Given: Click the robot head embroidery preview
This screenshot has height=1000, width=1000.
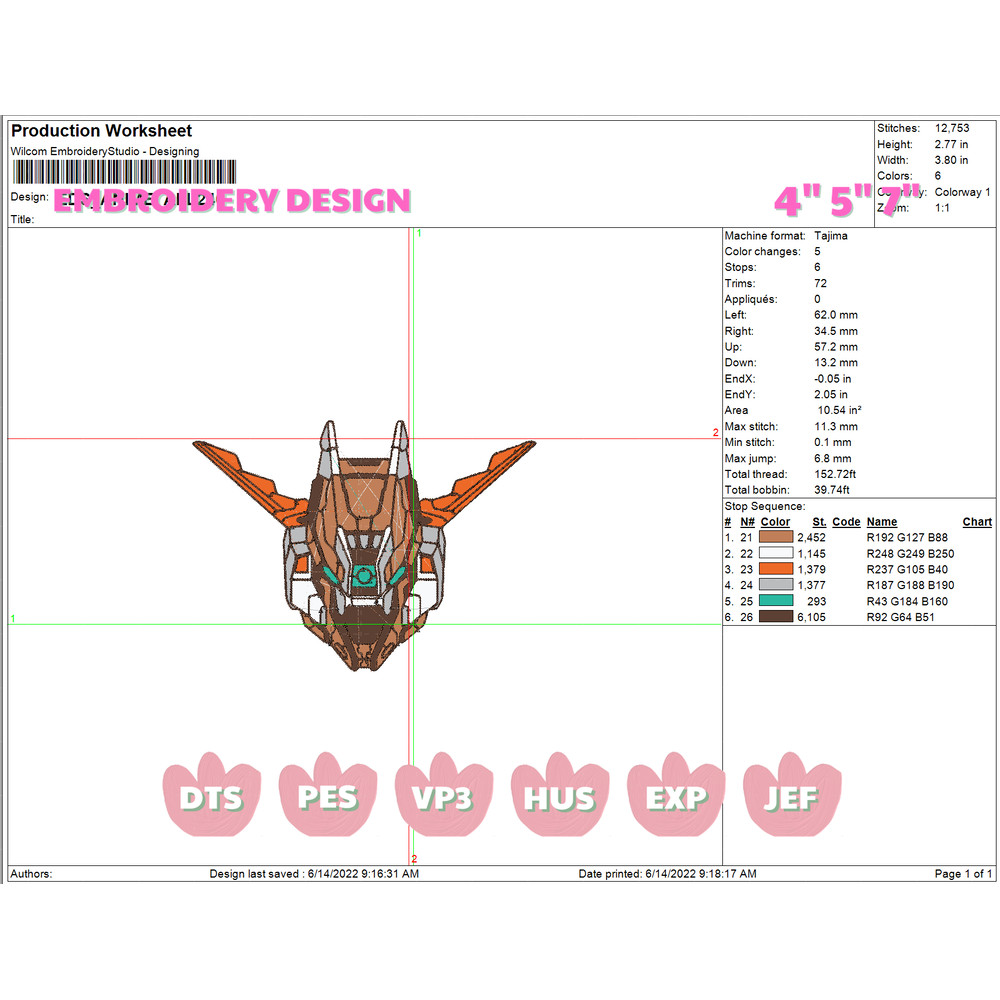Looking at the screenshot, I should (364, 545).
